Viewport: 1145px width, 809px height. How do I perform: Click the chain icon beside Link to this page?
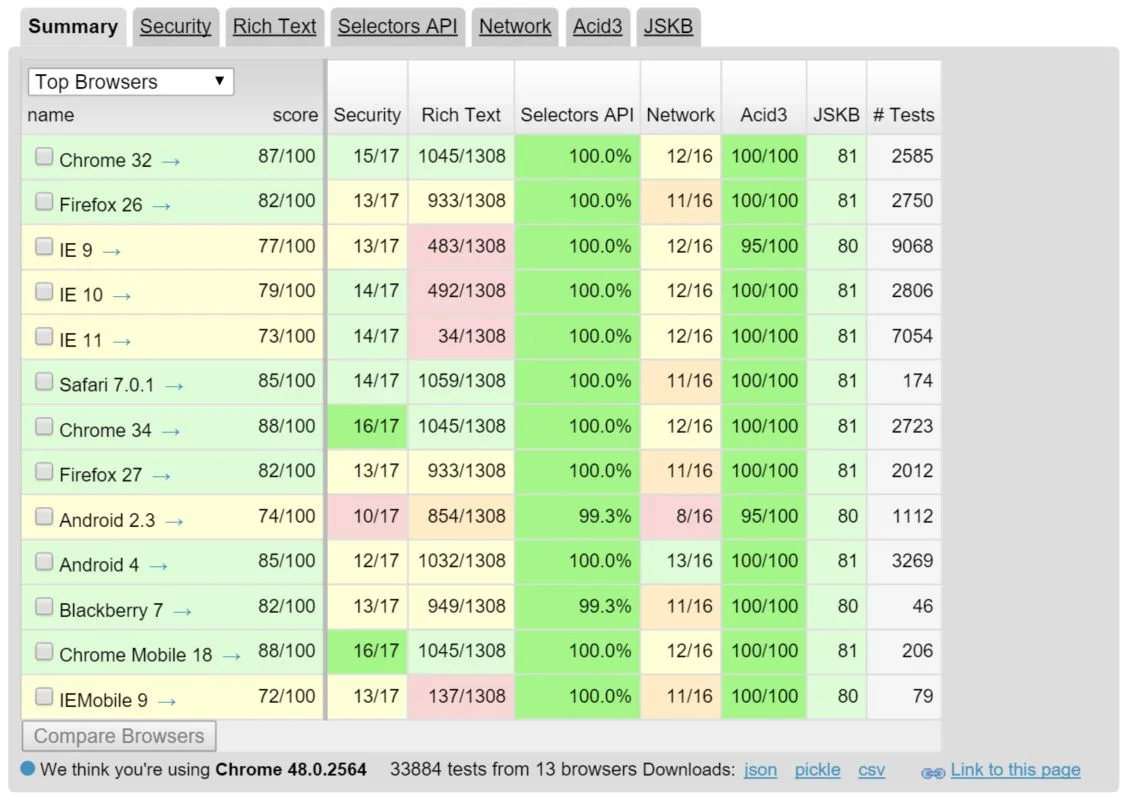[933, 772]
